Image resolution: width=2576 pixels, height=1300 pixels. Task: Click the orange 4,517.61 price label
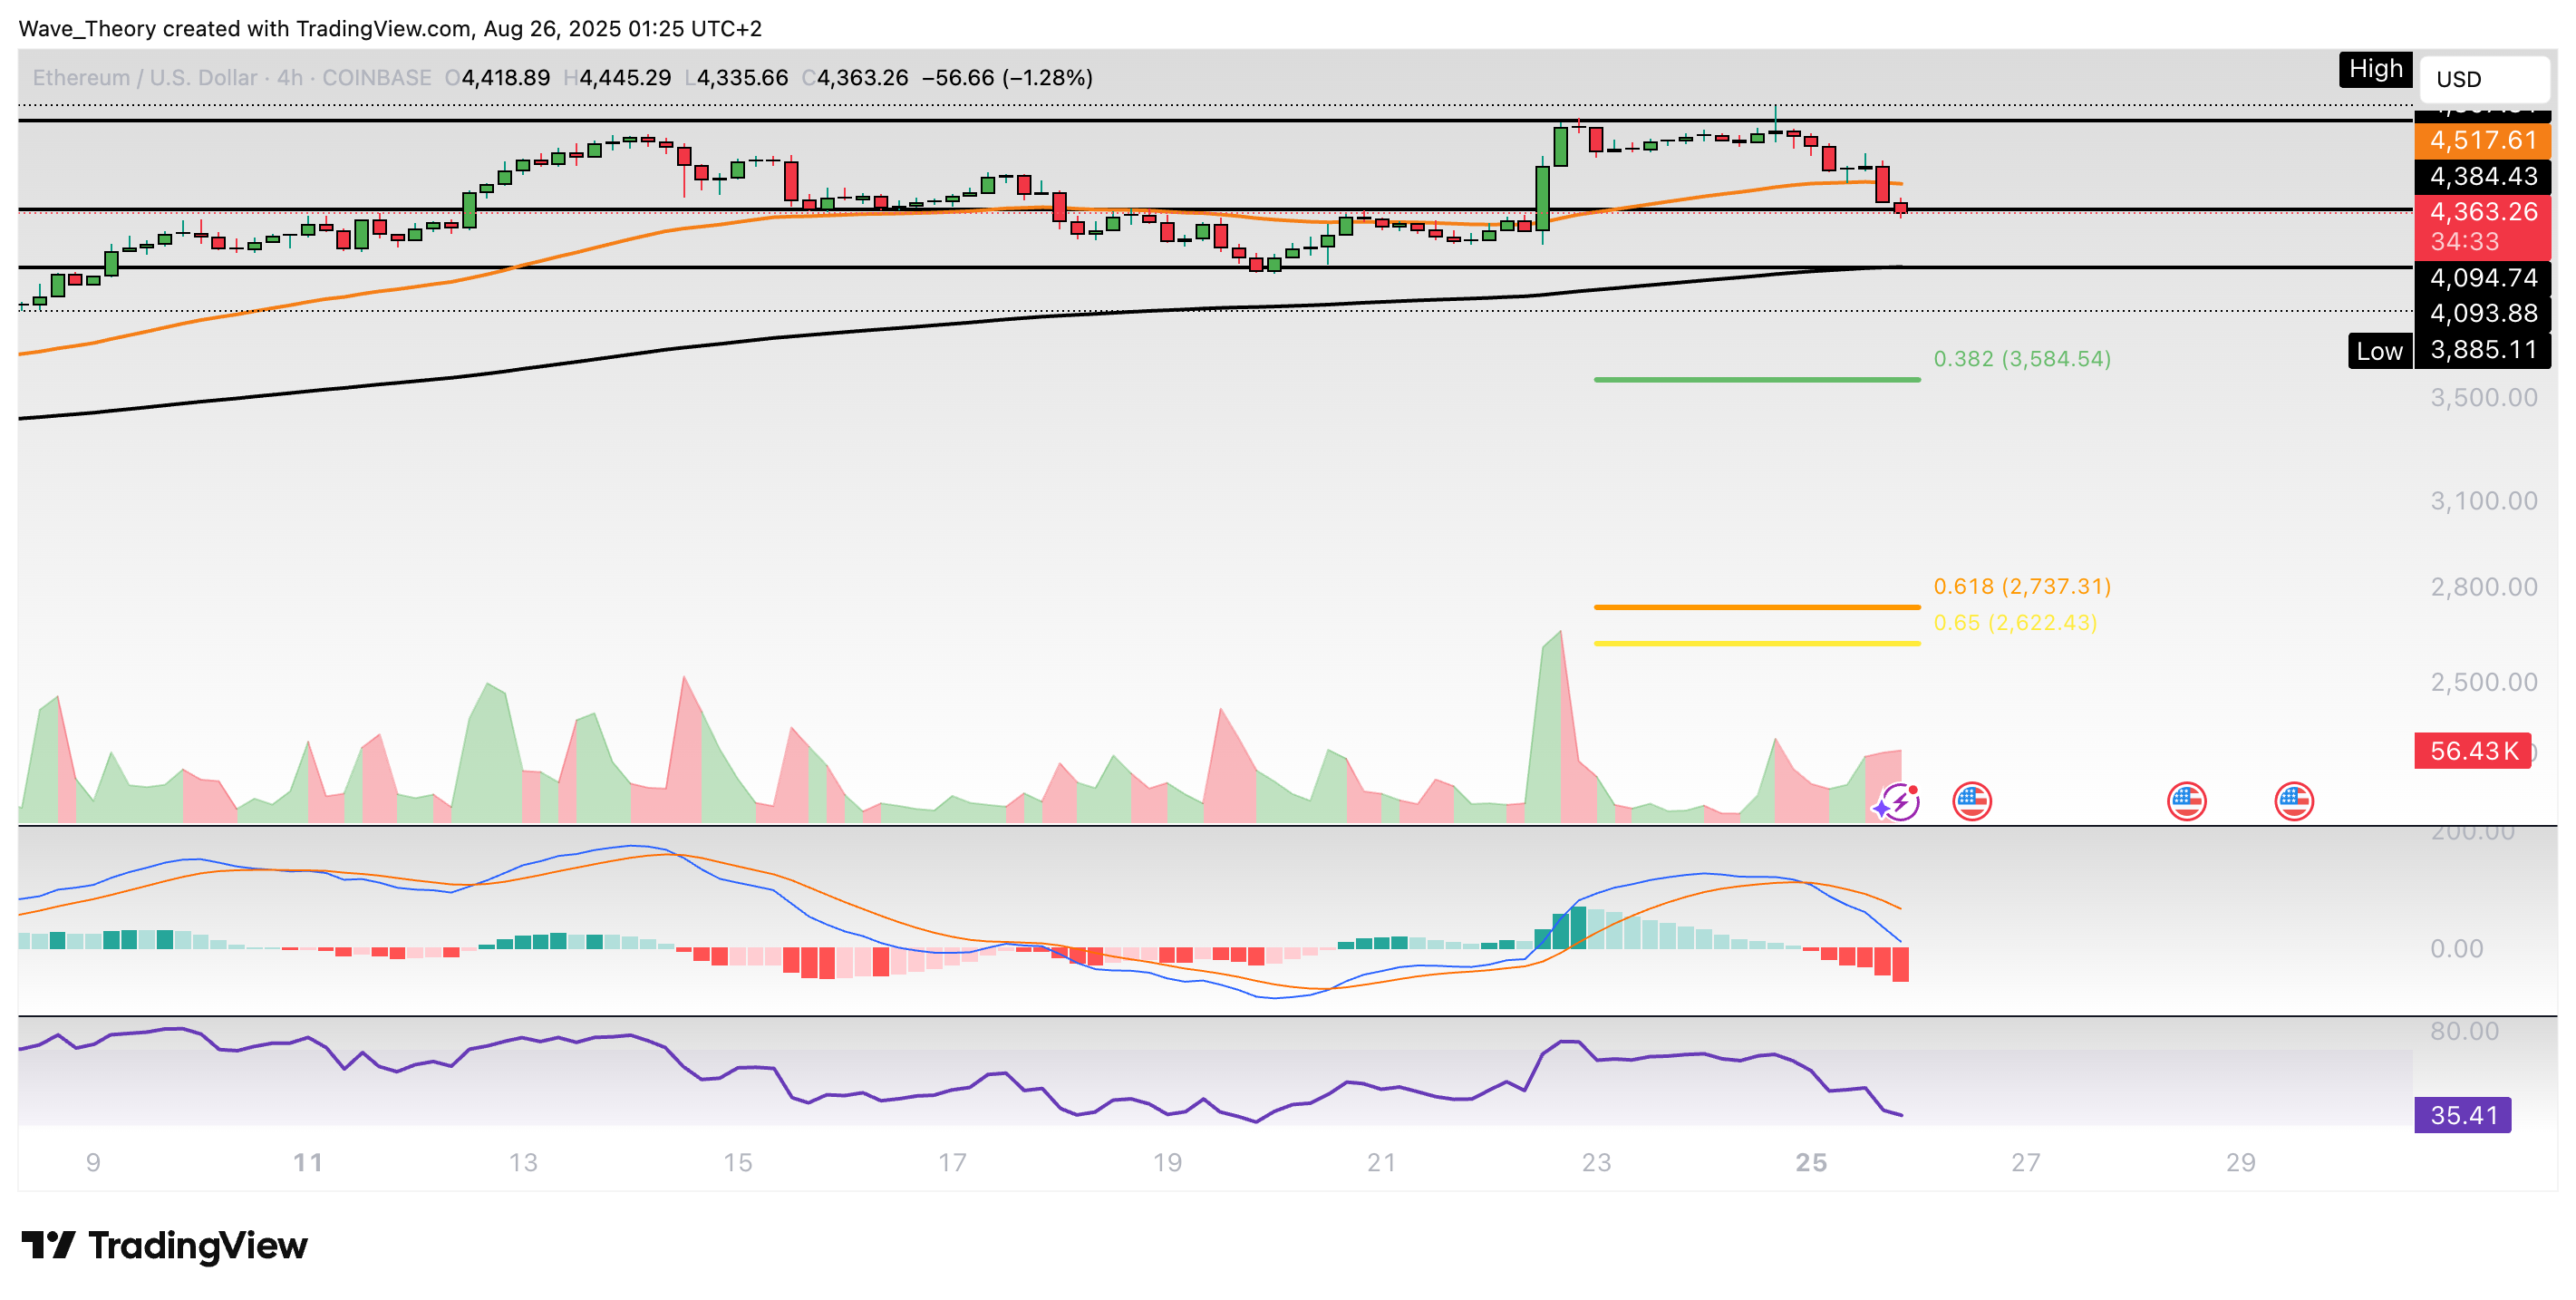point(2482,140)
